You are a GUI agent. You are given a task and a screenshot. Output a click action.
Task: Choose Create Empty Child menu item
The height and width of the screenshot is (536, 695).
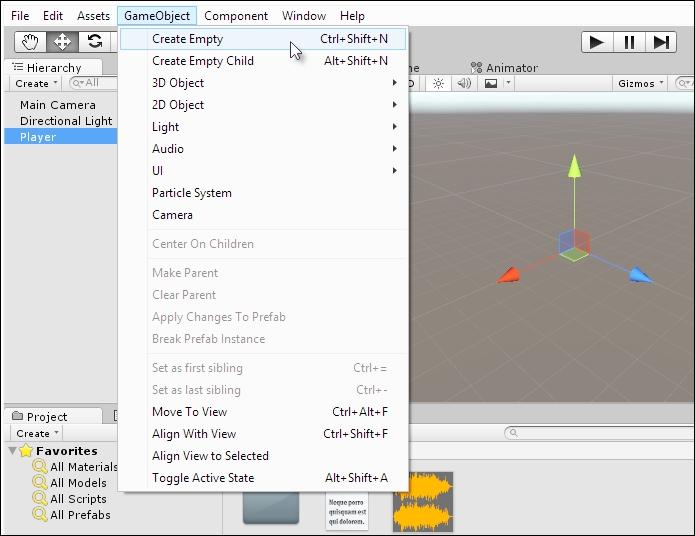click(x=263, y=61)
